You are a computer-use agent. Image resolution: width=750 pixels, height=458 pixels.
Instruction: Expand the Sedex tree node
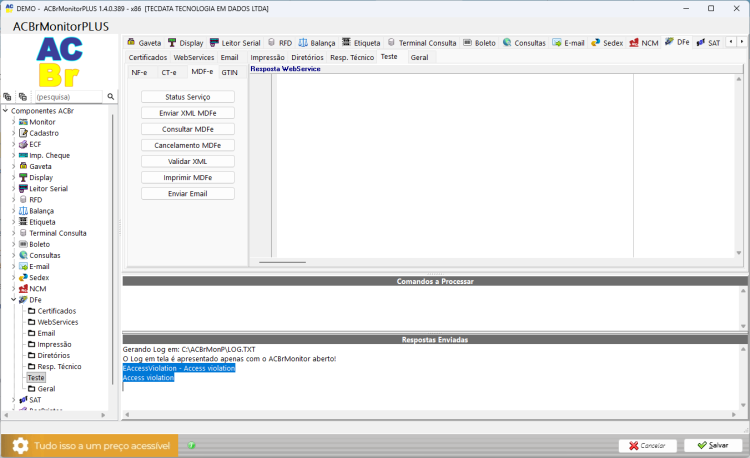[13, 277]
